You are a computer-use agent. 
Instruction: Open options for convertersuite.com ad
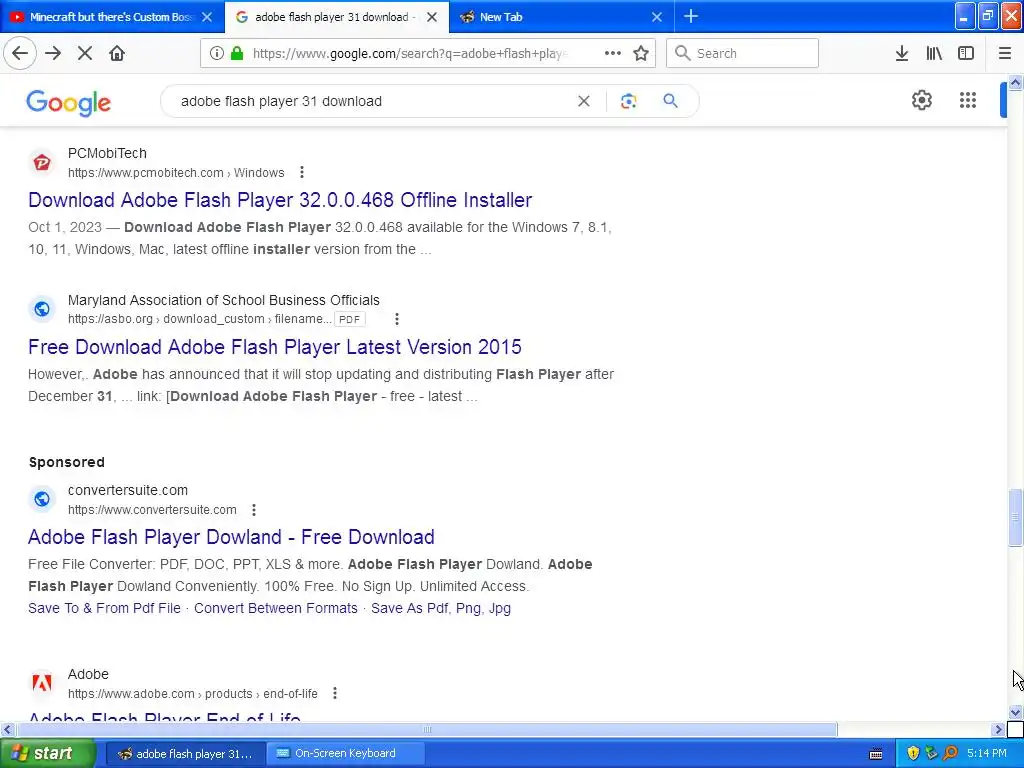click(254, 509)
